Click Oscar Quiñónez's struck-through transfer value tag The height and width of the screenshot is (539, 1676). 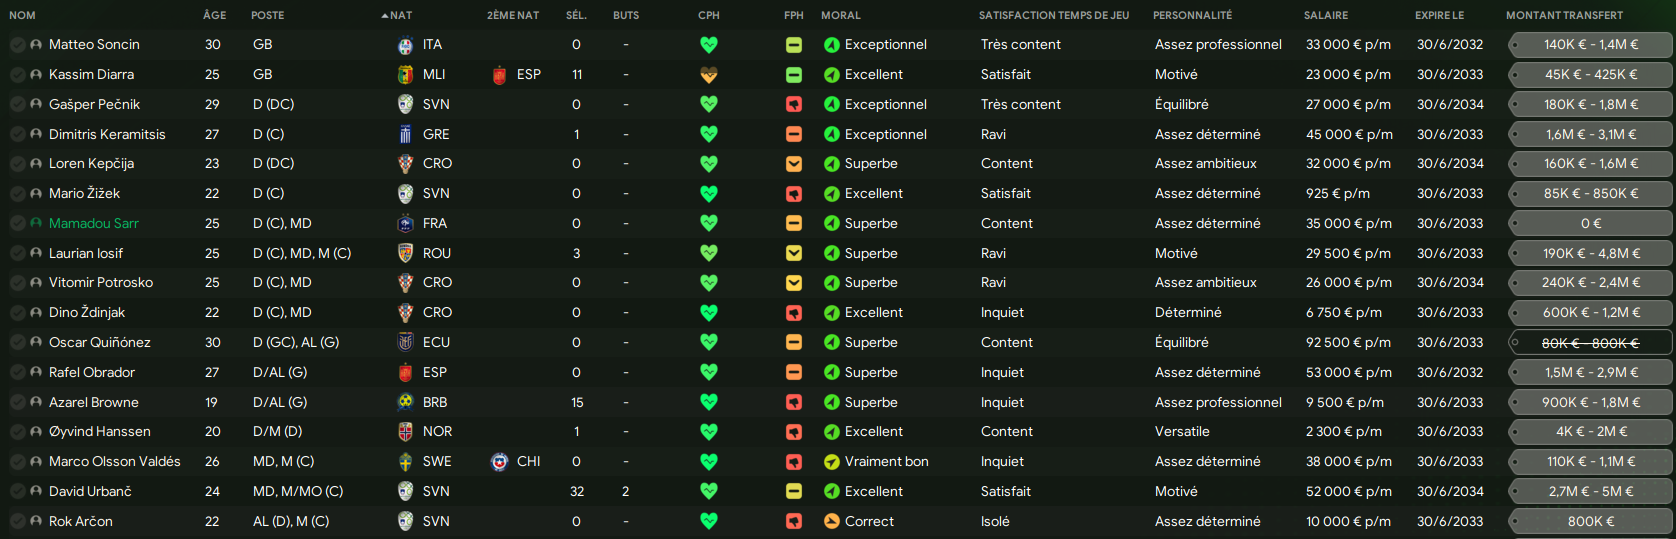1590,343
